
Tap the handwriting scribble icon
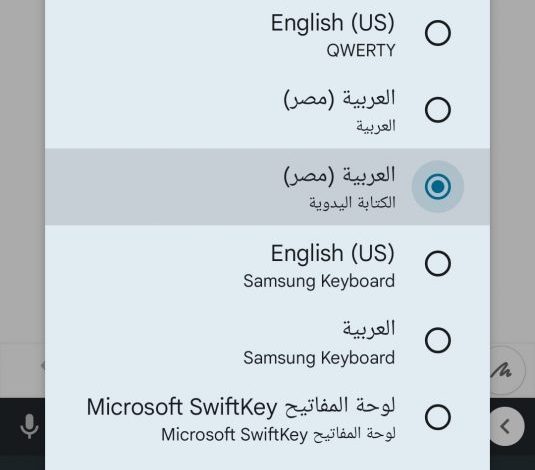point(502,371)
